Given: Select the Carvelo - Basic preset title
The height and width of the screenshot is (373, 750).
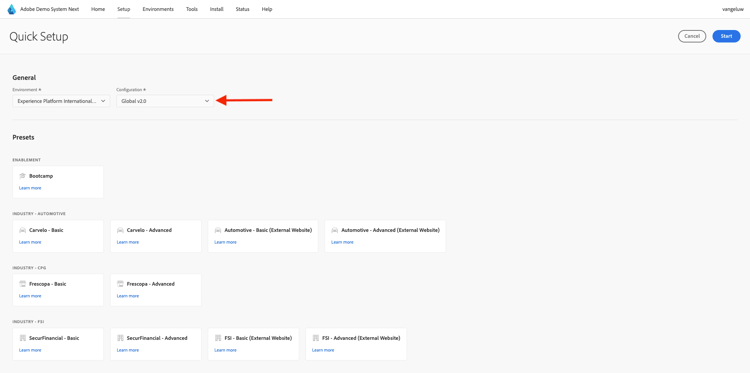Looking at the screenshot, I should coord(46,230).
